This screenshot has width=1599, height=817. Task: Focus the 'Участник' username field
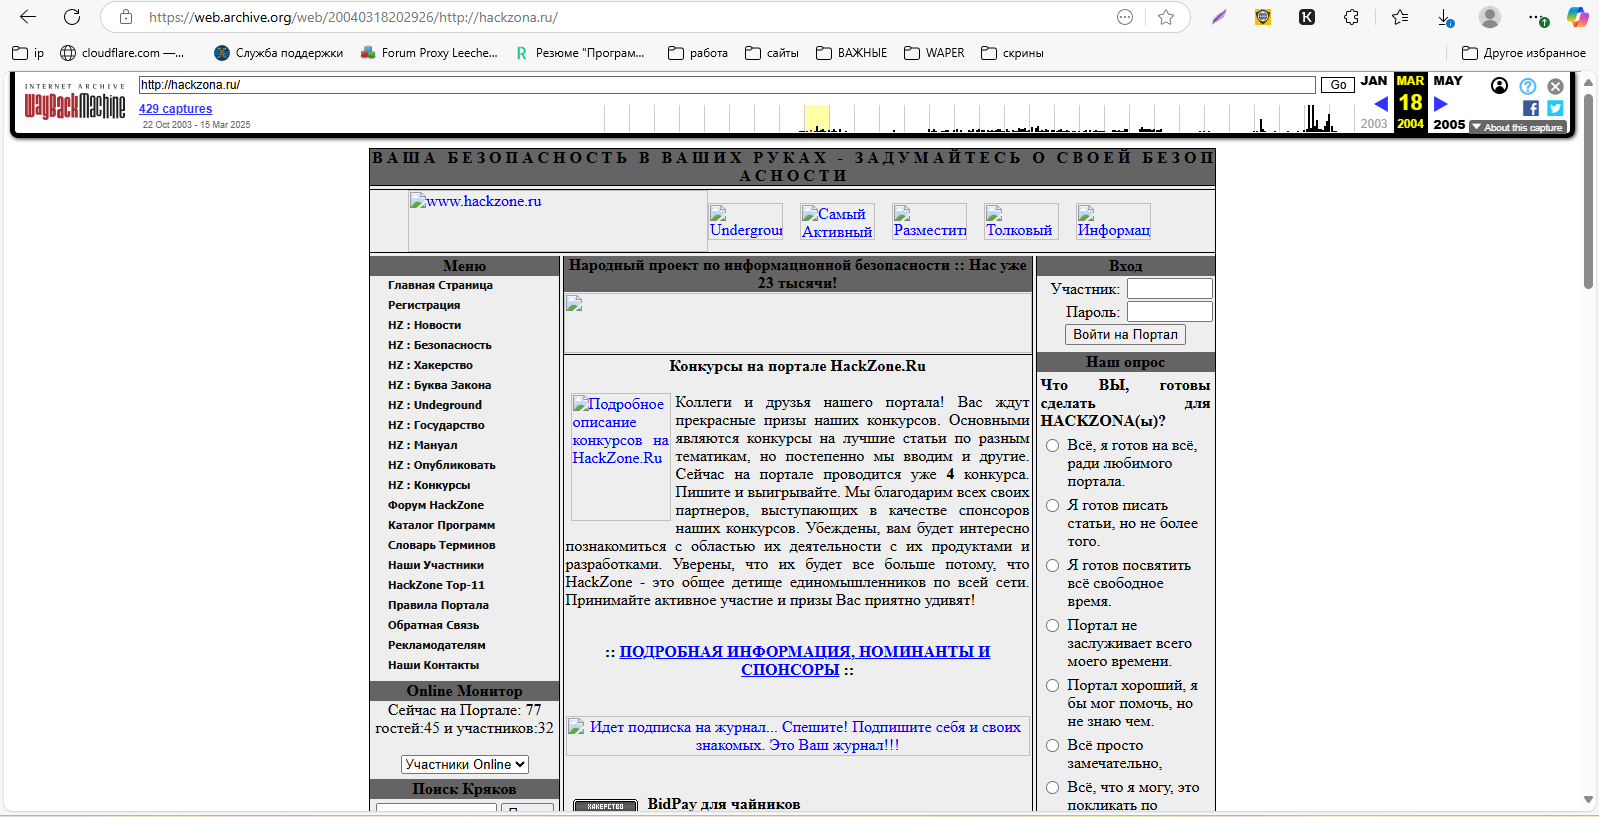pos(1169,289)
